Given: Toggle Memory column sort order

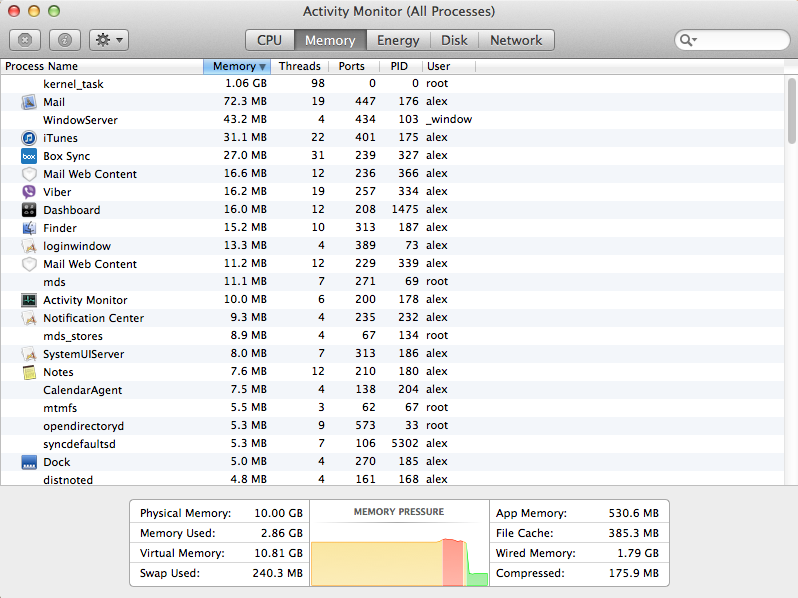Looking at the screenshot, I should [x=237, y=66].
